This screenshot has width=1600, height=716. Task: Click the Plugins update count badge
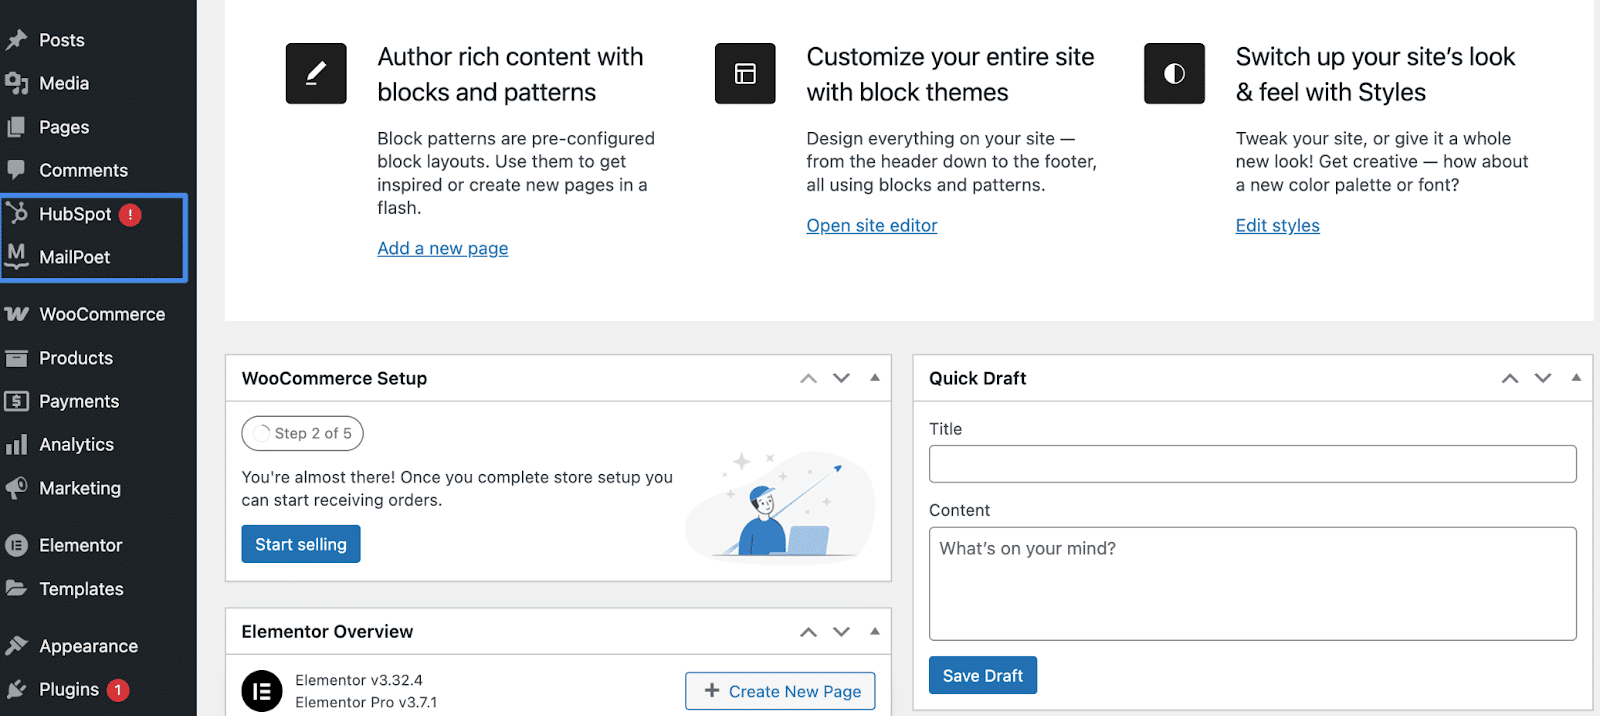(118, 690)
